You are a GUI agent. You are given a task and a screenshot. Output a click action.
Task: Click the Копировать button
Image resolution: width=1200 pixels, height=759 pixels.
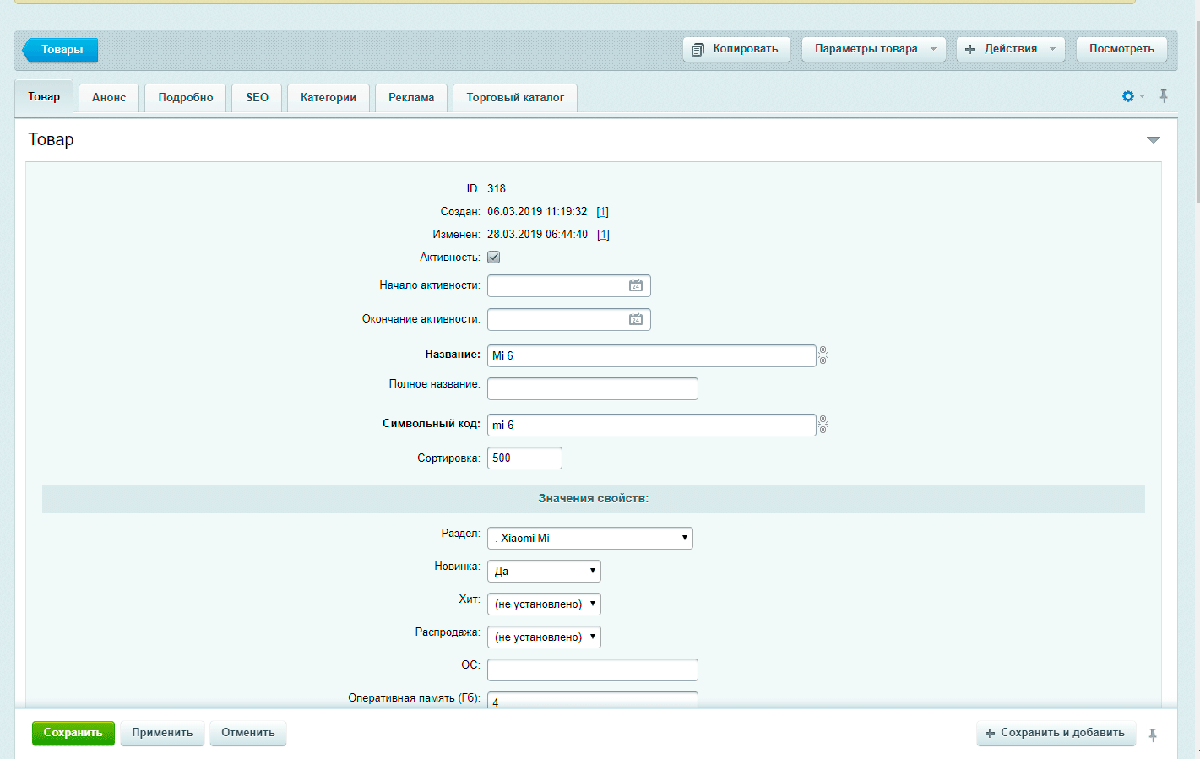[737, 49]
